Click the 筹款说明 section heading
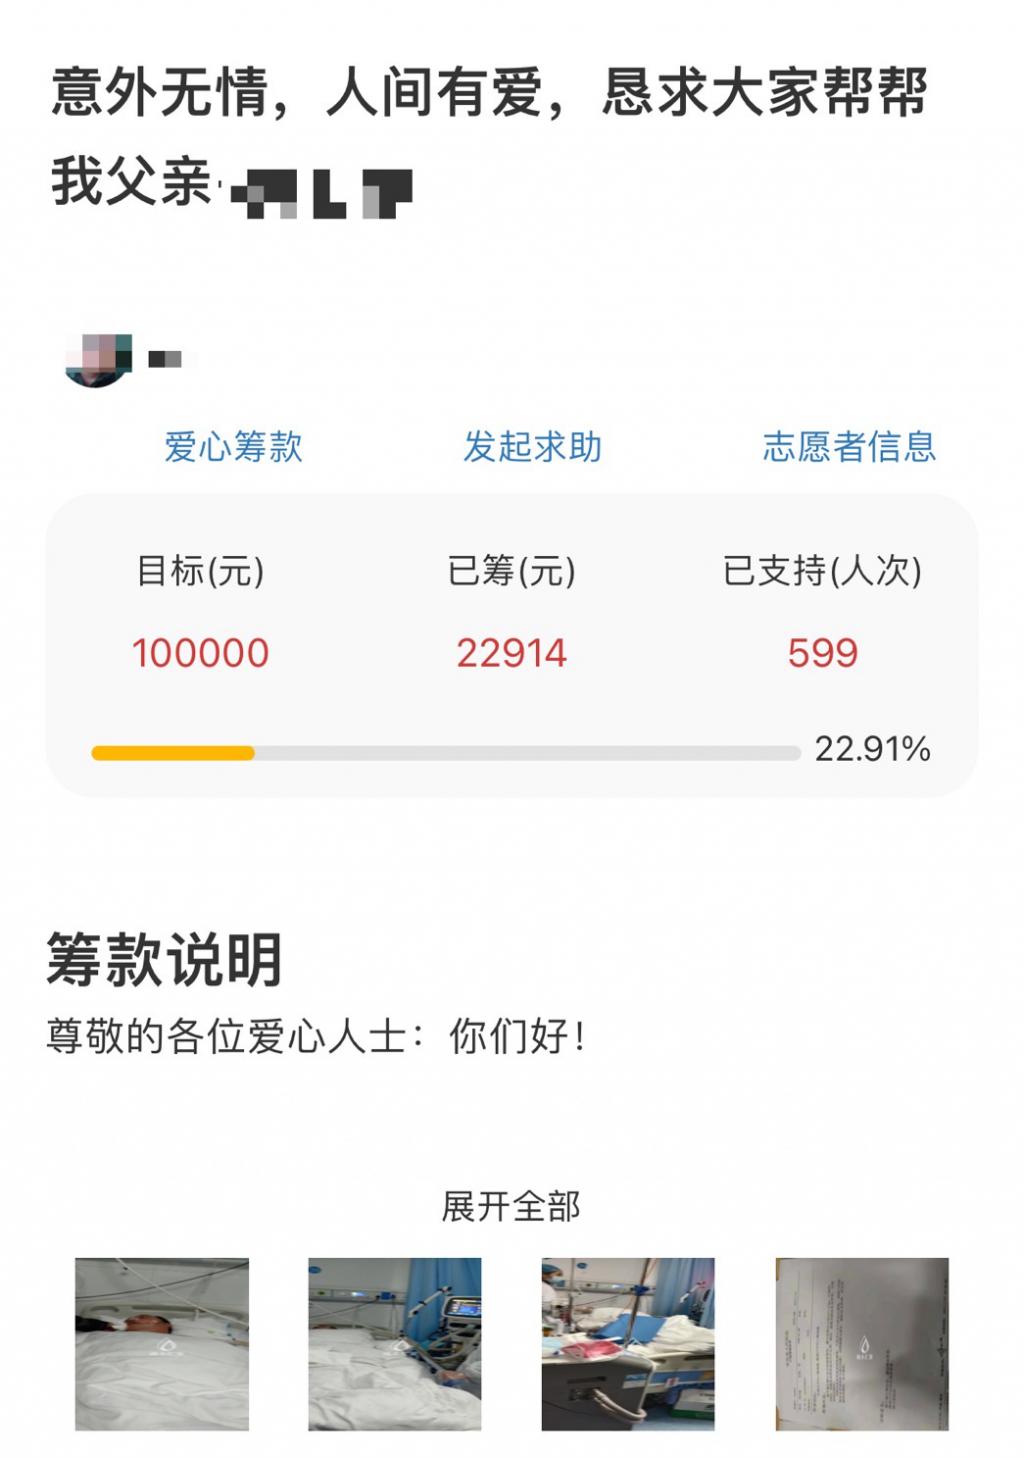Viewport: 1024px width, 1458px height. 164,960
